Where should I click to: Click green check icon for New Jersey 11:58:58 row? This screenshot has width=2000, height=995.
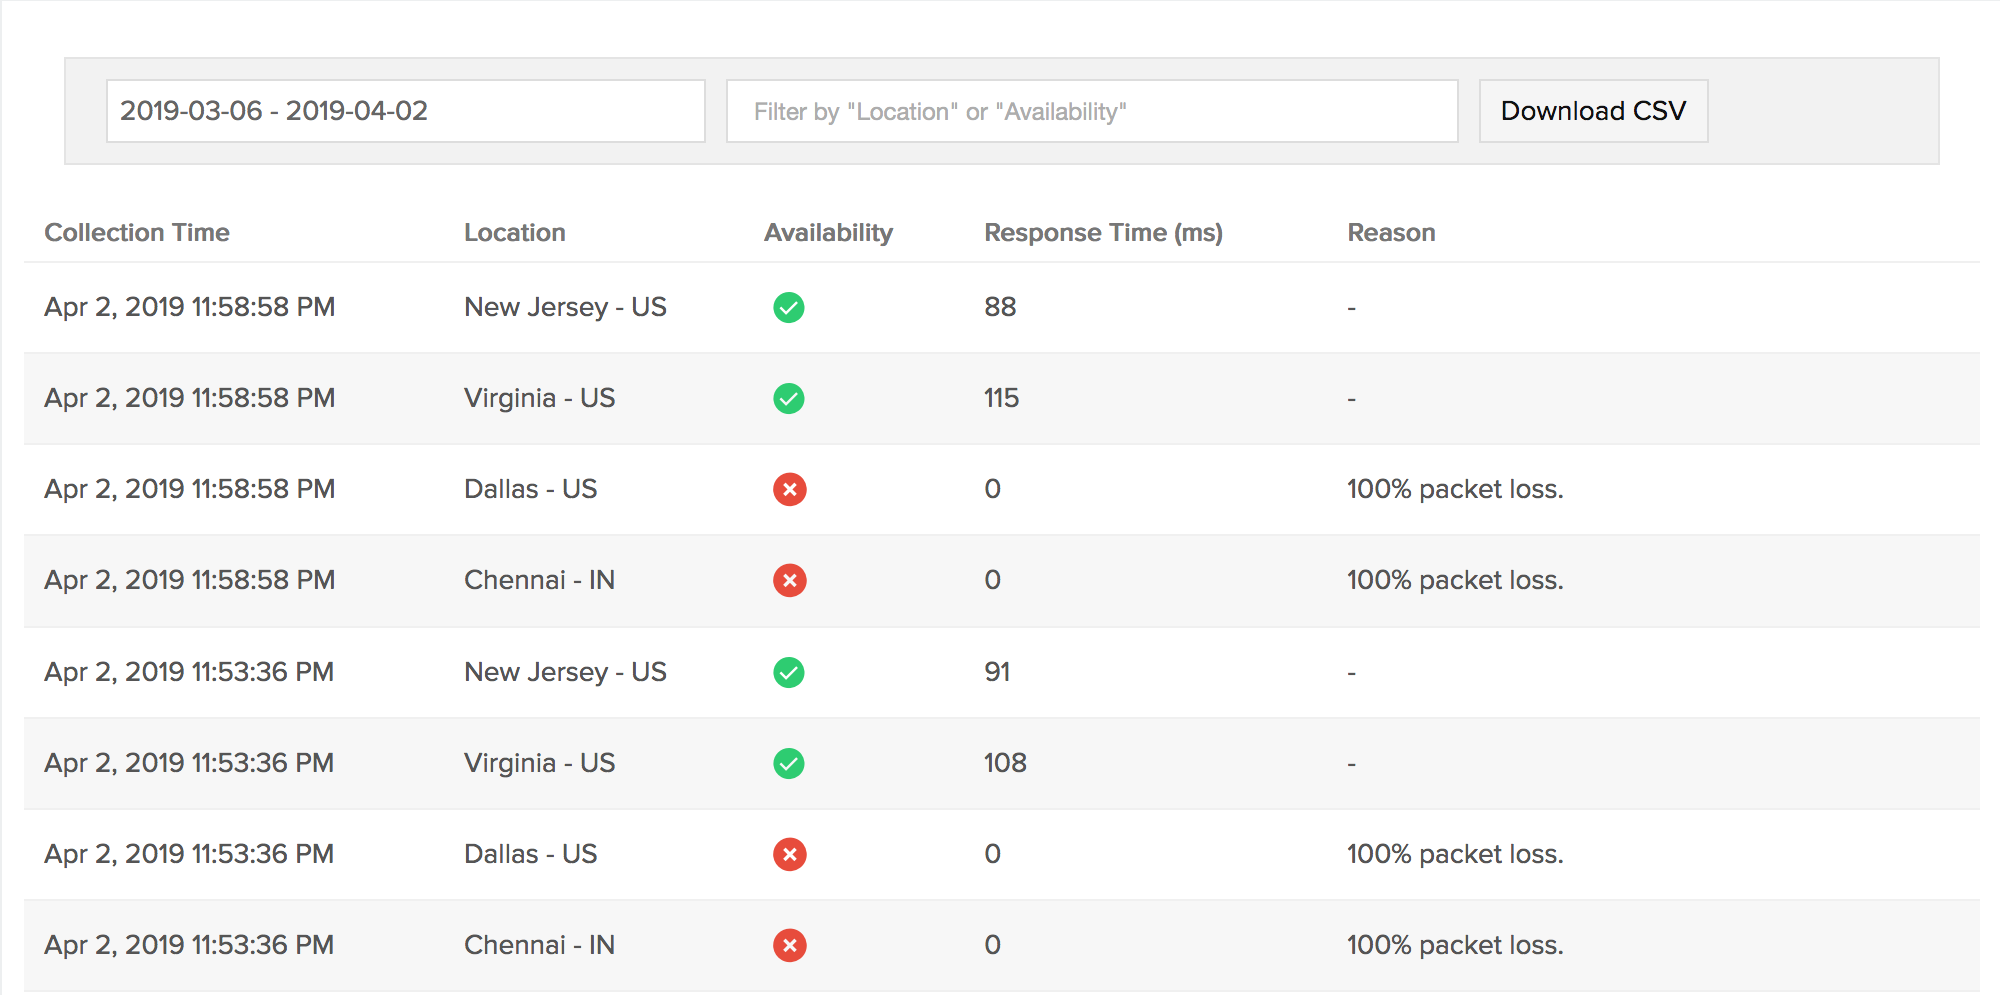[x=788, y=307]
